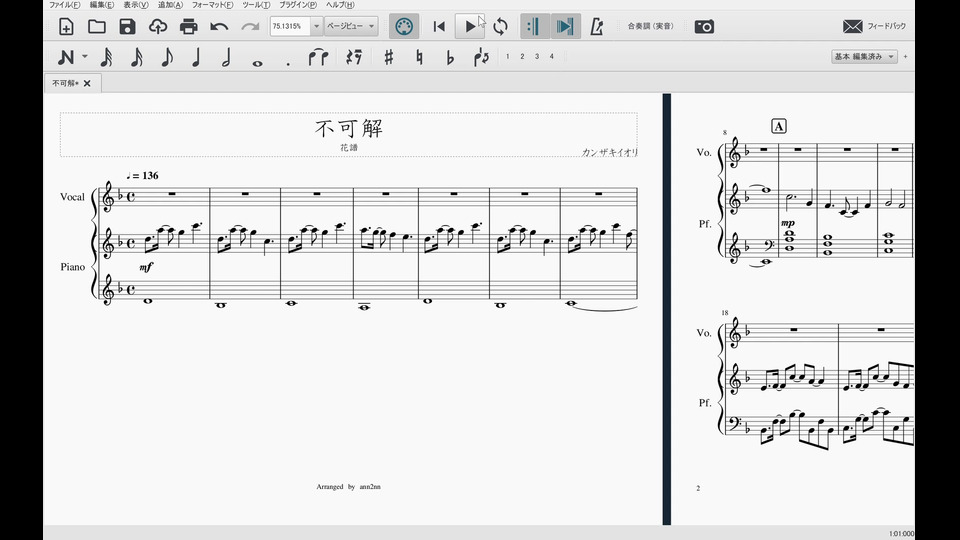The height and width of the screenshot is (540, 960).
Task: Toggle loop playback
Action: point(500,26)
